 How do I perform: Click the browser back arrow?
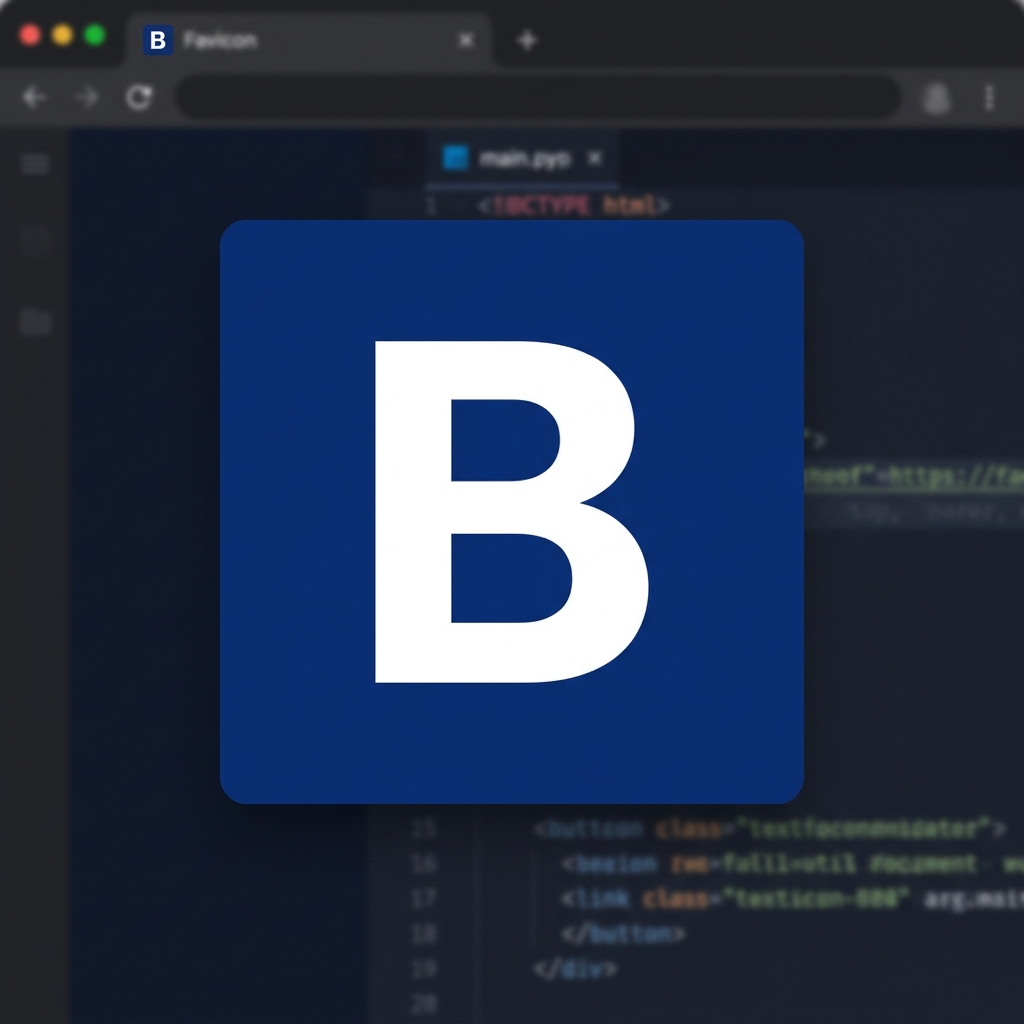[34, 97]
